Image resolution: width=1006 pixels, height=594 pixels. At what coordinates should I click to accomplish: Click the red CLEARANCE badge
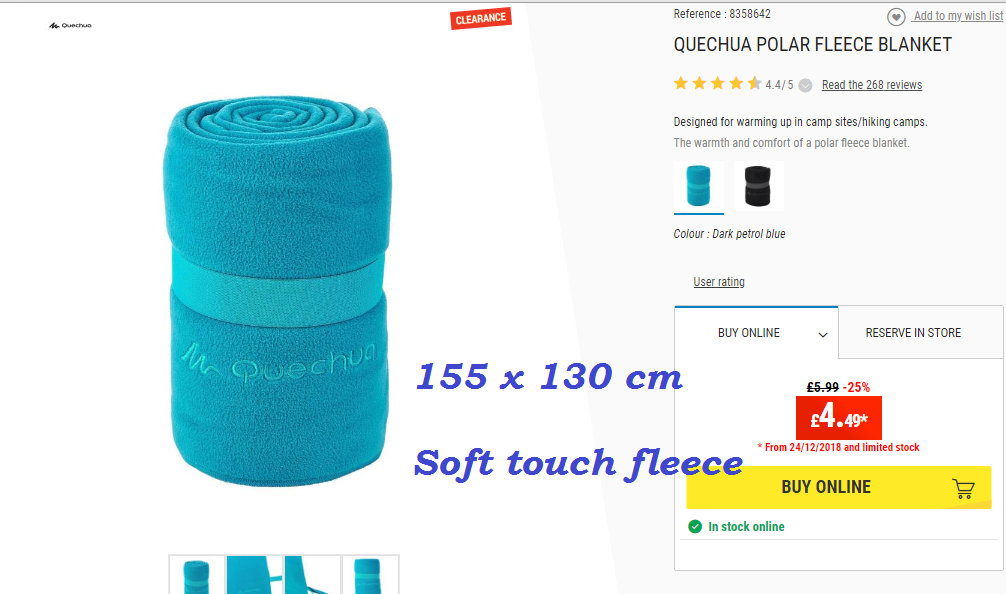tap(481, 19)
